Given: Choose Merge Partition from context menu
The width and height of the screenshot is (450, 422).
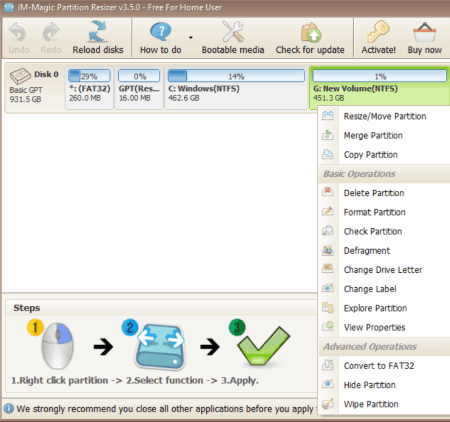Looking at the screenshot, I should click(x=384, y=136).
